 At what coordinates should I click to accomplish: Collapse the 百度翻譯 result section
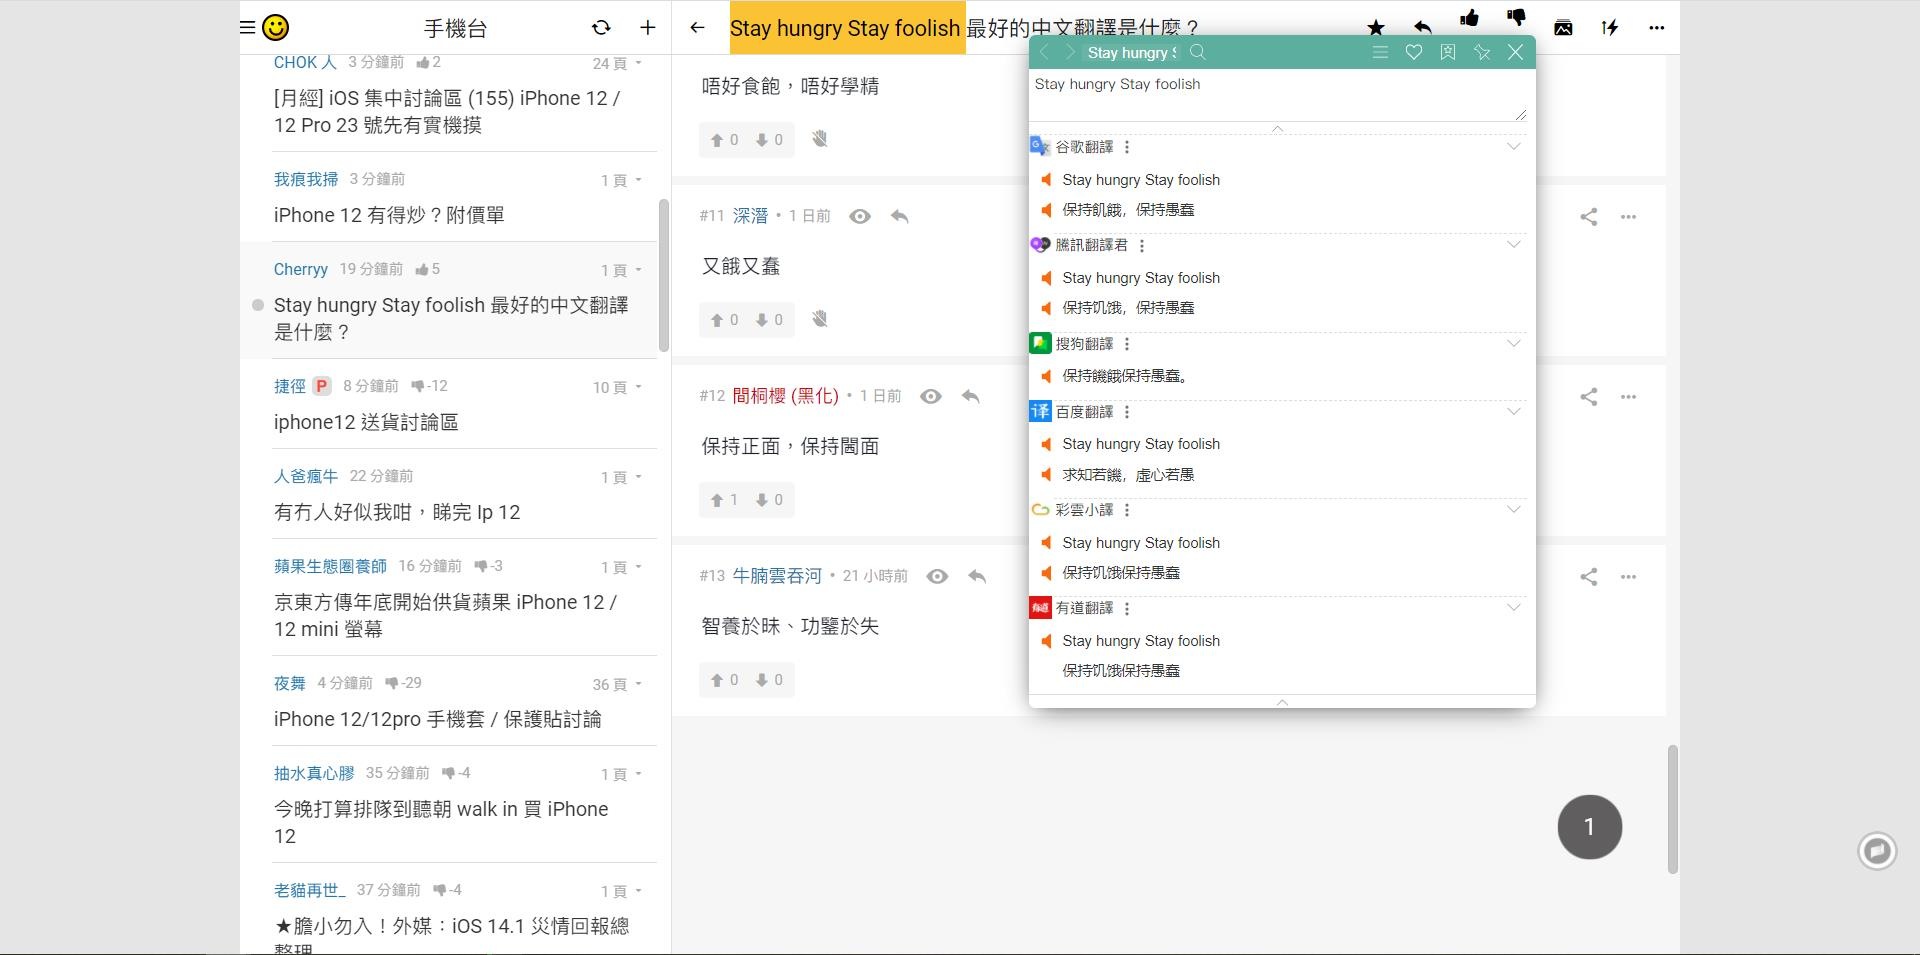(1514, 411)
